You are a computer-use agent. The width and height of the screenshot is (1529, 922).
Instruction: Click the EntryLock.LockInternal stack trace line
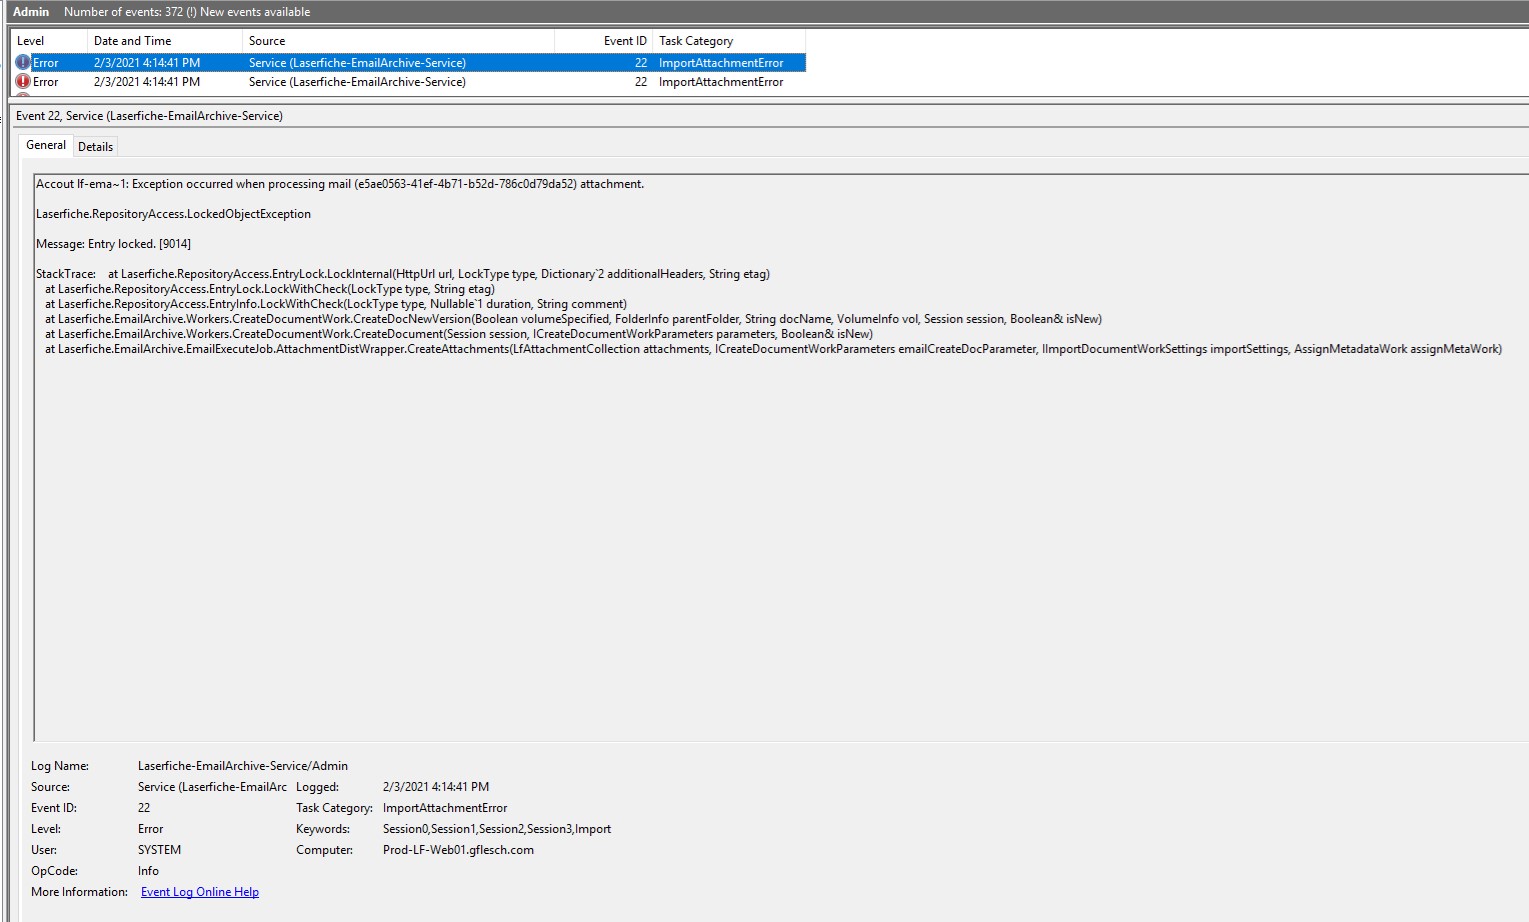click(403, 274)
